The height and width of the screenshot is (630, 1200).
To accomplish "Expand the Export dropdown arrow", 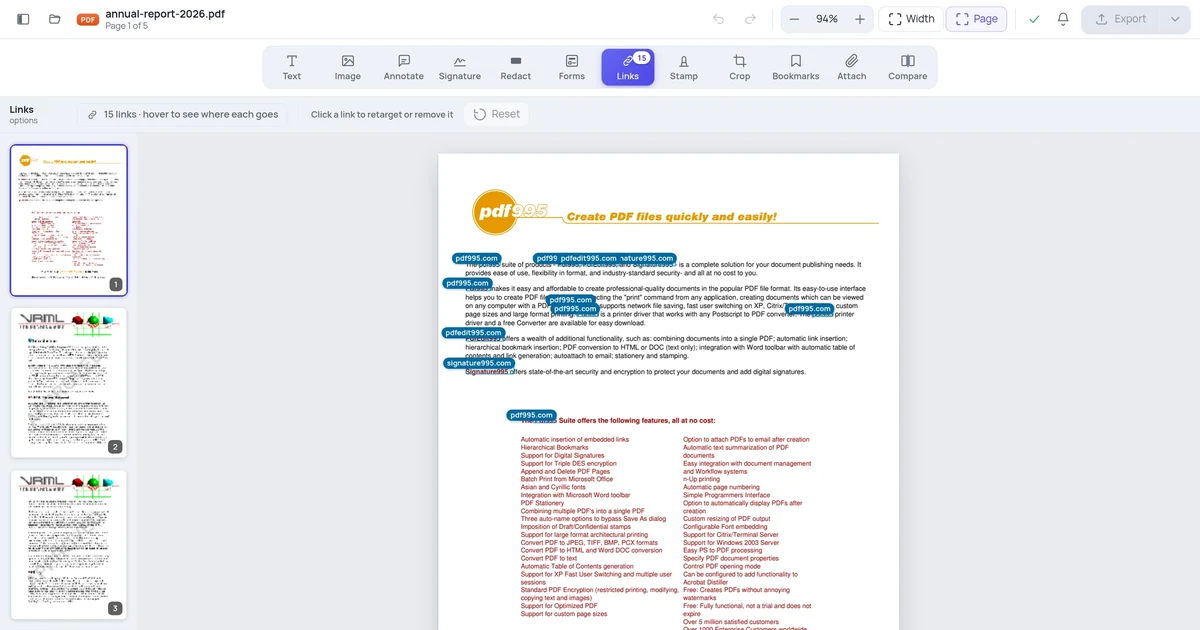I will [x=1174, y=19].
